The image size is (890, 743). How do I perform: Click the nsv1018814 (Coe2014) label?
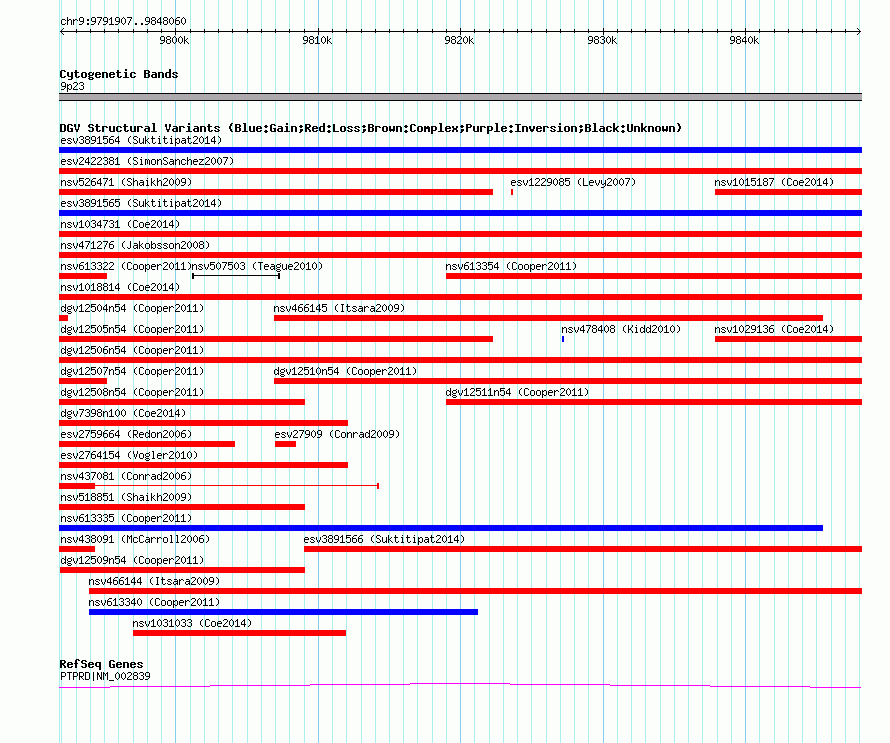pyautogui.click(x=120, y=287)
